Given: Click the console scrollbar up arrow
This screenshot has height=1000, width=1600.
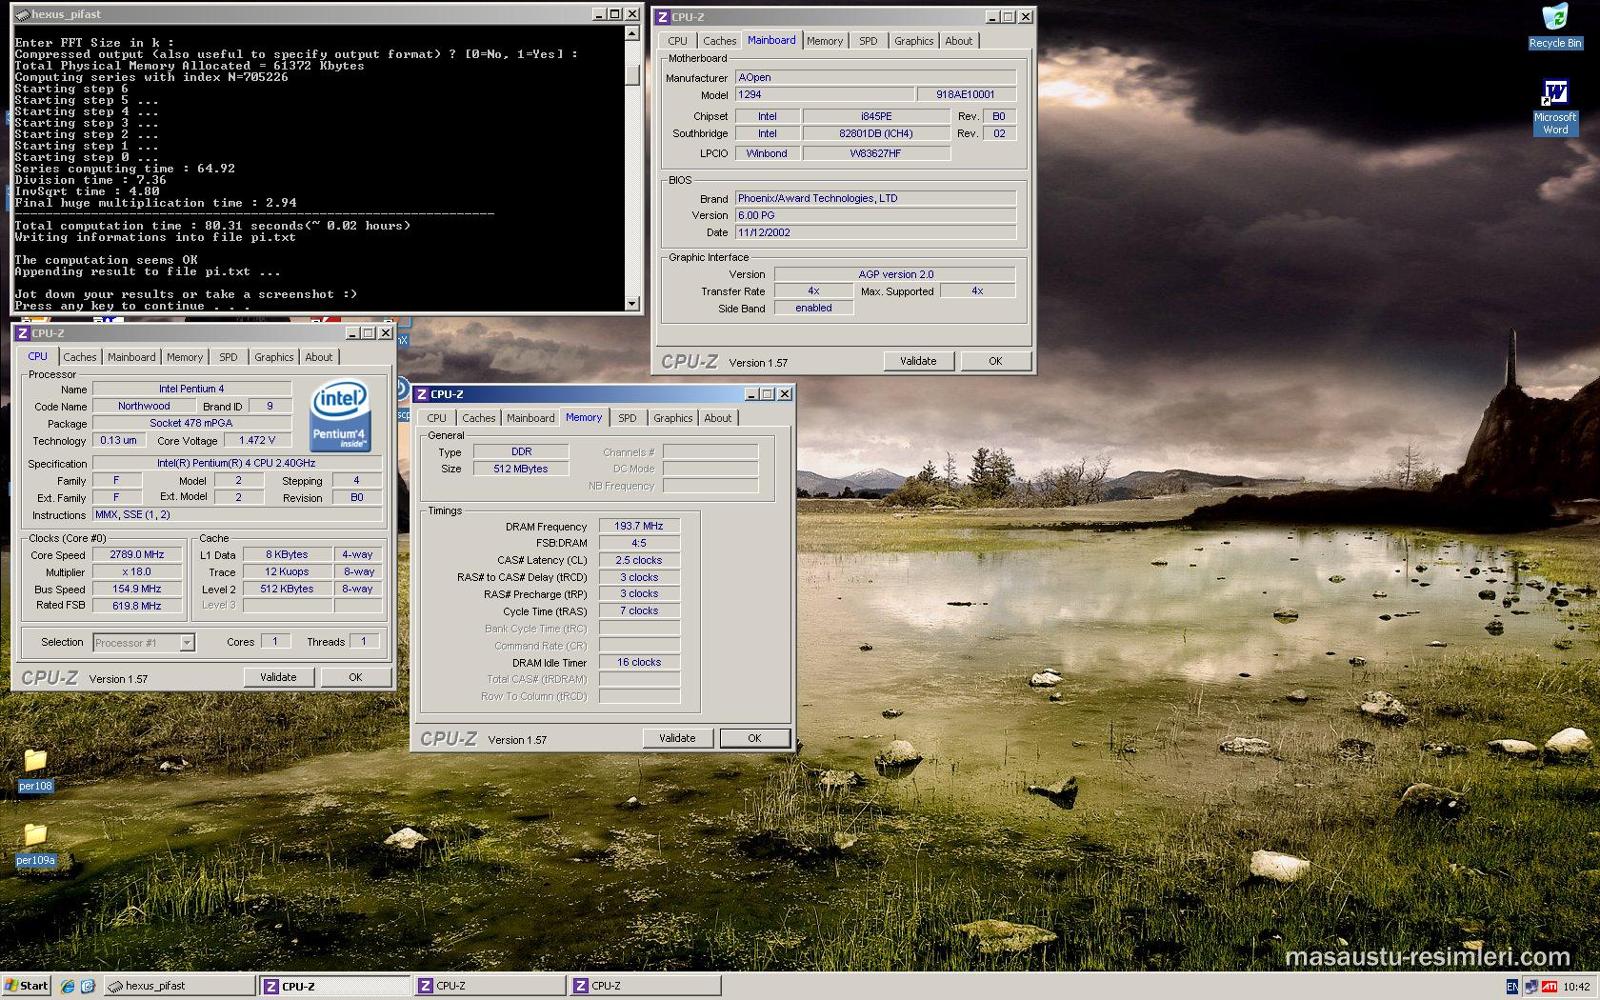Looking at the screenshot, I should [632, 33].
